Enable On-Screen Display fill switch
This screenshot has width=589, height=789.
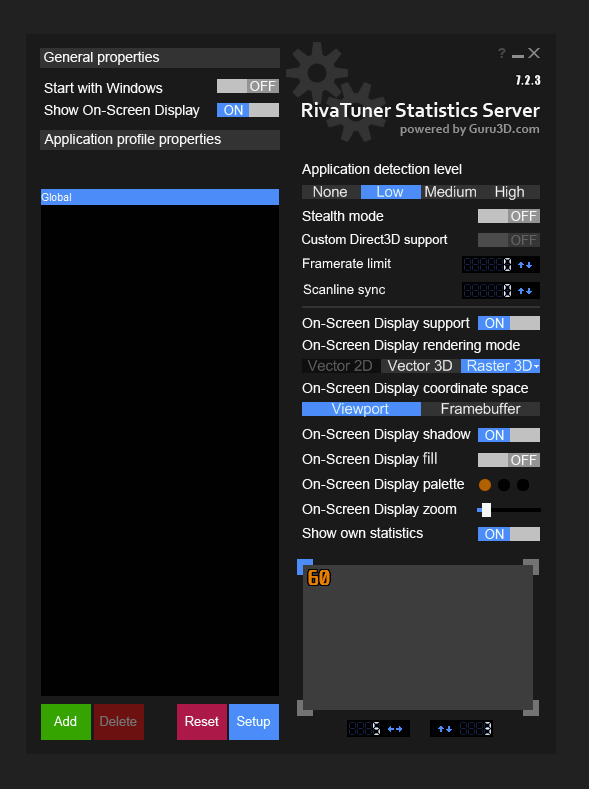(x=509, y=460)
